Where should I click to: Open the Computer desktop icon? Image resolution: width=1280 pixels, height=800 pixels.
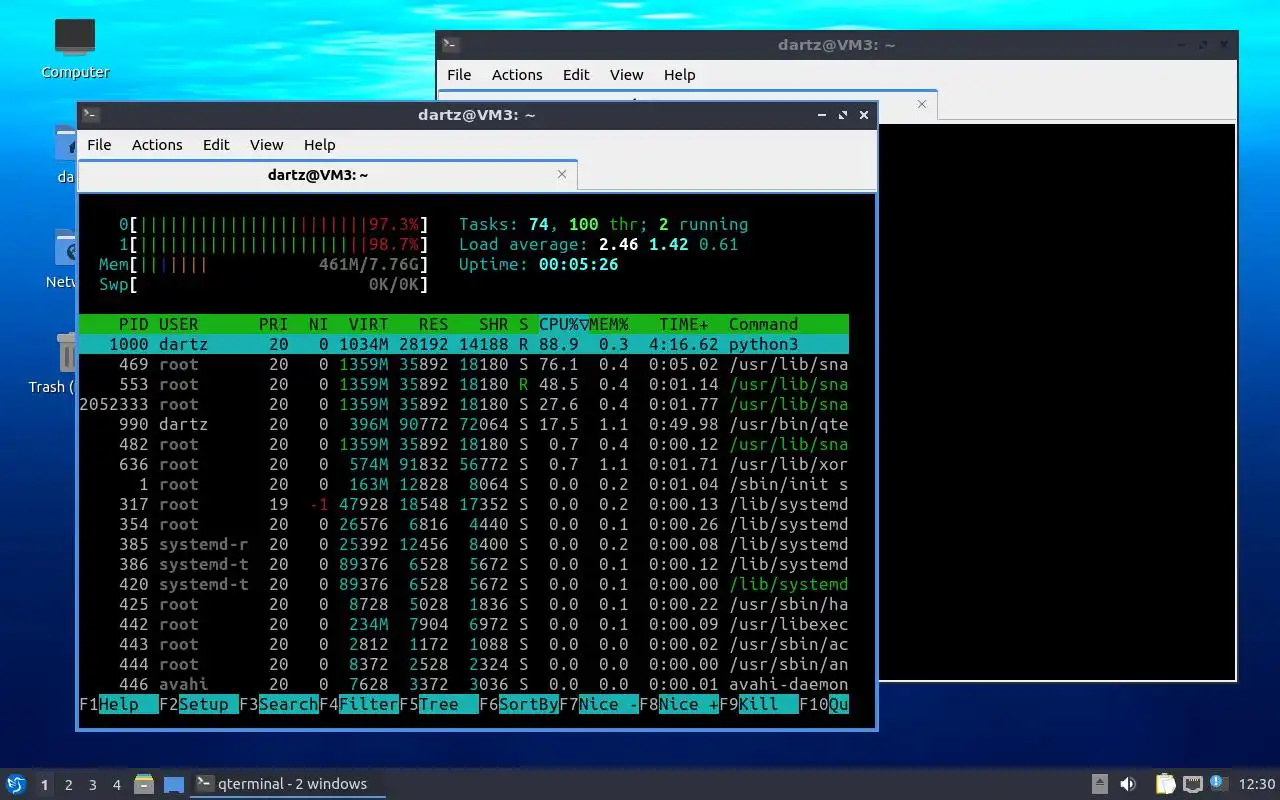75,48
